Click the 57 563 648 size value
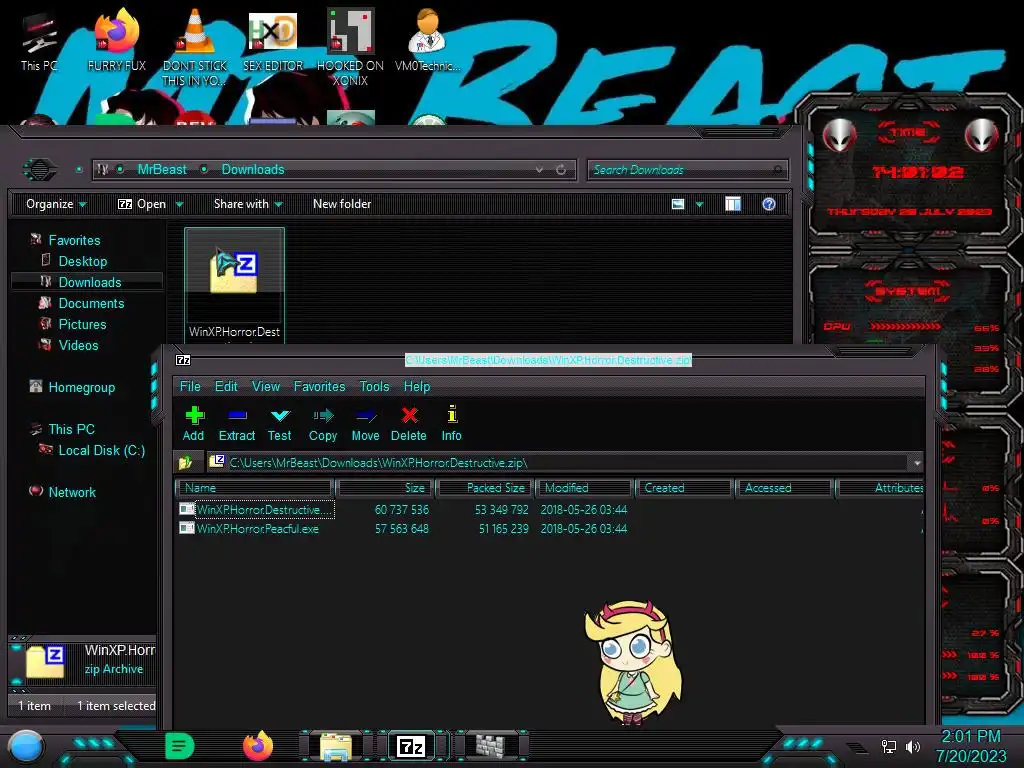This screenshot has height=768, width=1024. point(402,529)
